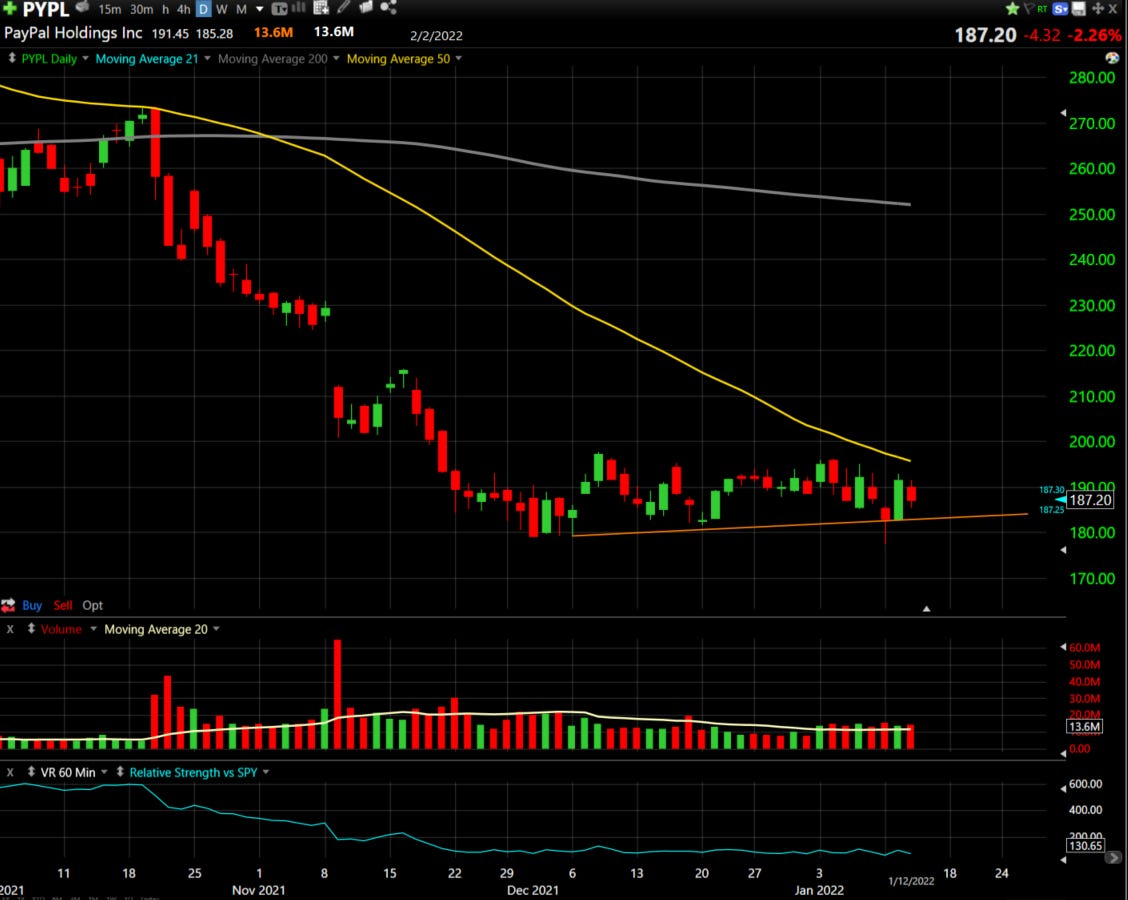Click the trade swap arrows icon
Viewport: 1128px width, 900px height.
pos(8,605)
